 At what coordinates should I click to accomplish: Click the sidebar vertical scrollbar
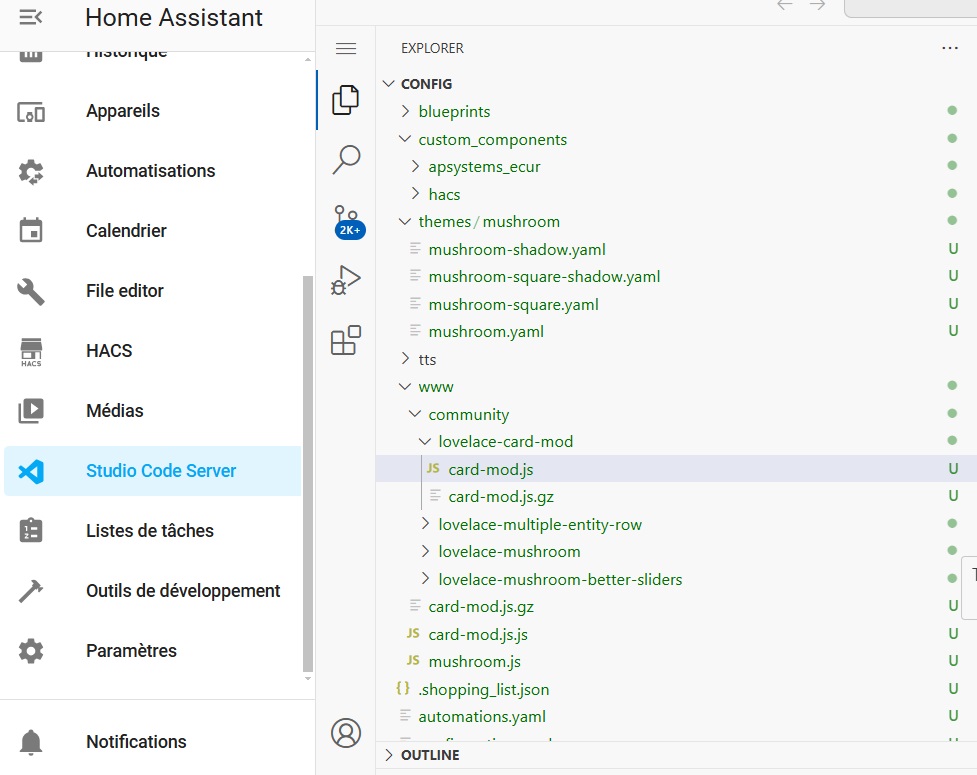click(308, 473)
